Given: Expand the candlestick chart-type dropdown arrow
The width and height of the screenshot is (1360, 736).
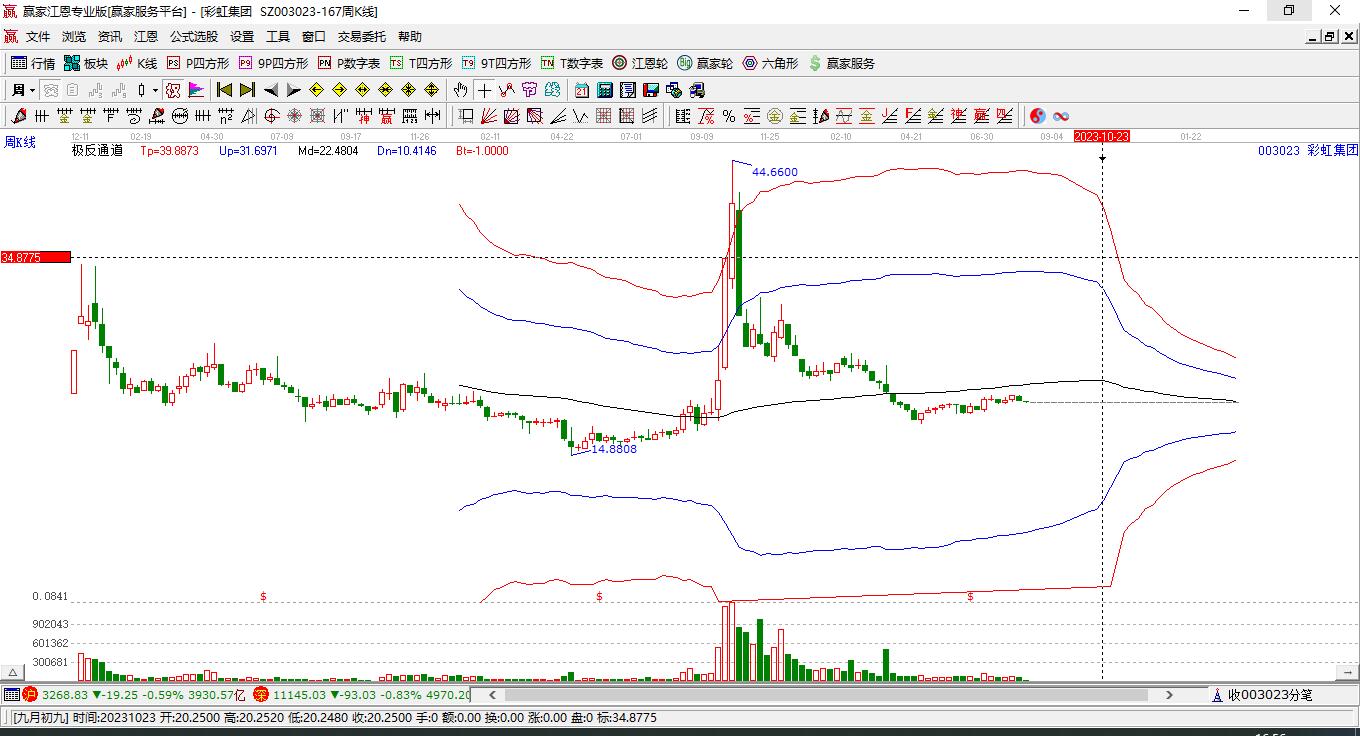Looking at the screenshot, I should [x=156, y=90].
